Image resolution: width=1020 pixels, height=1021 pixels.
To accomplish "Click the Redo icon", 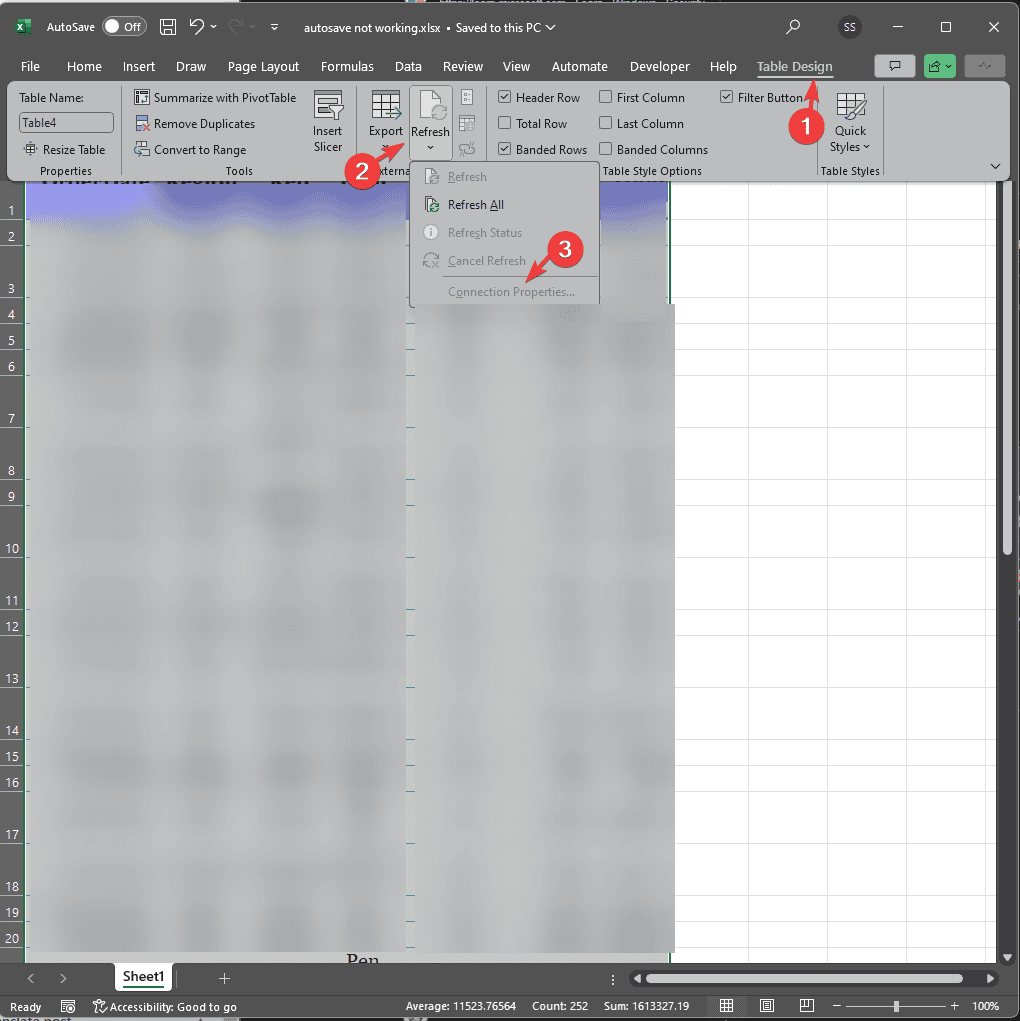I will pyautogui.click(x=236, y=26).
